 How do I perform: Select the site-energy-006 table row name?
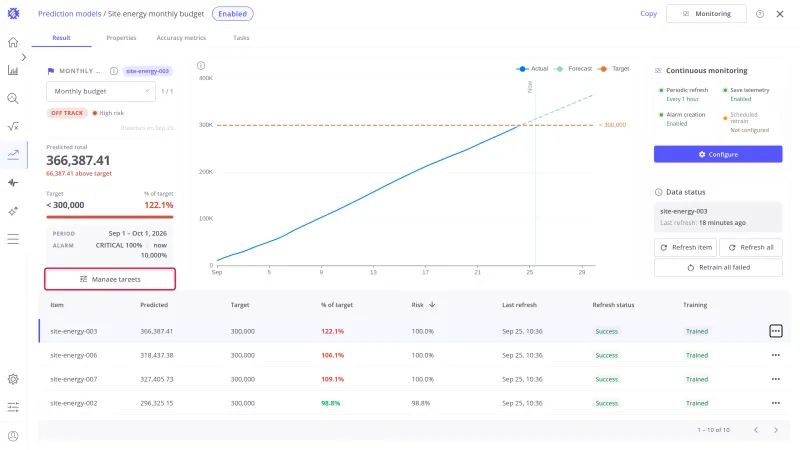(x=73, y=355)
